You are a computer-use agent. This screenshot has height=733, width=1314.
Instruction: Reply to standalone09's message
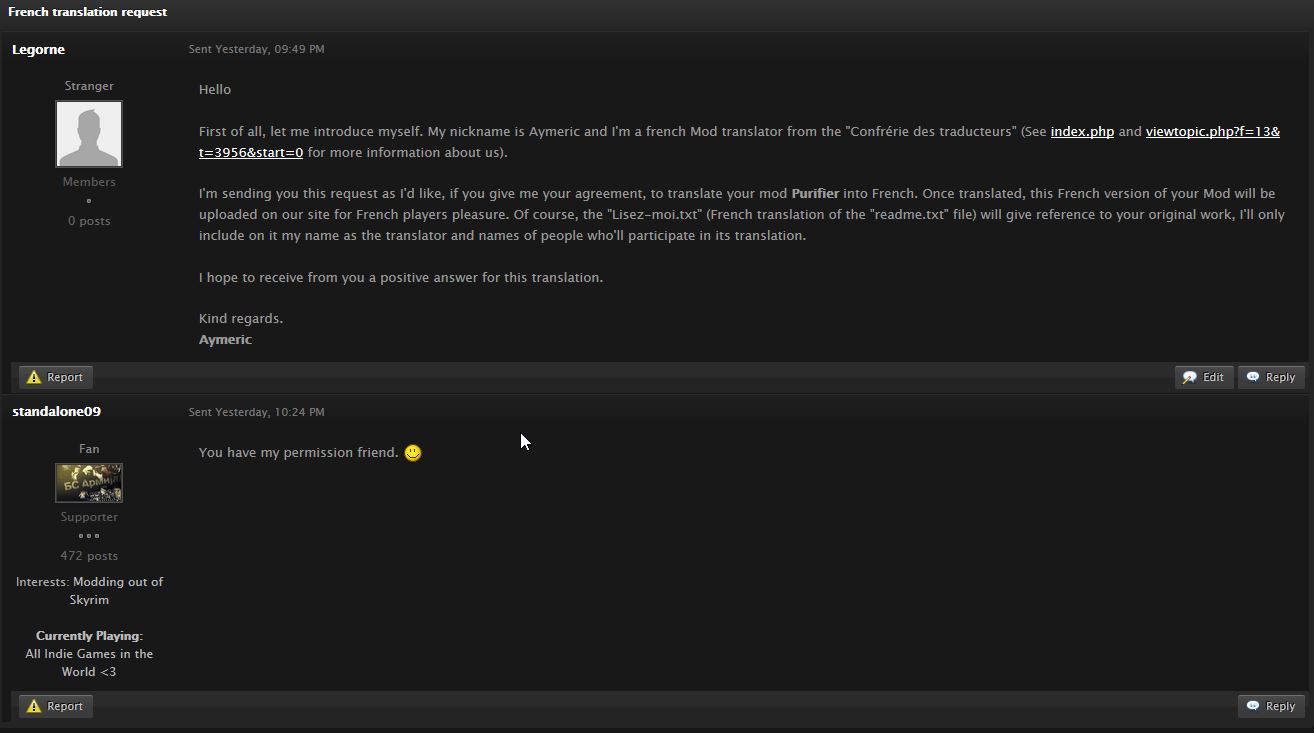coord(1271,706)
